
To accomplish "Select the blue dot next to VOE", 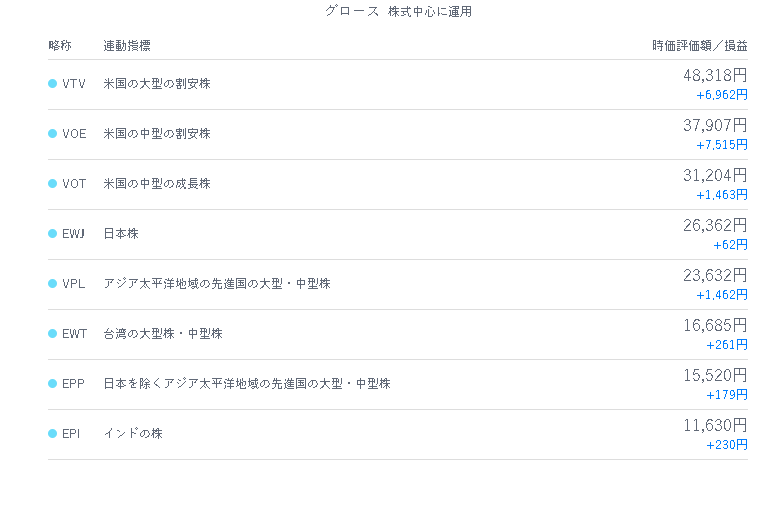I will tap(52, 133).
